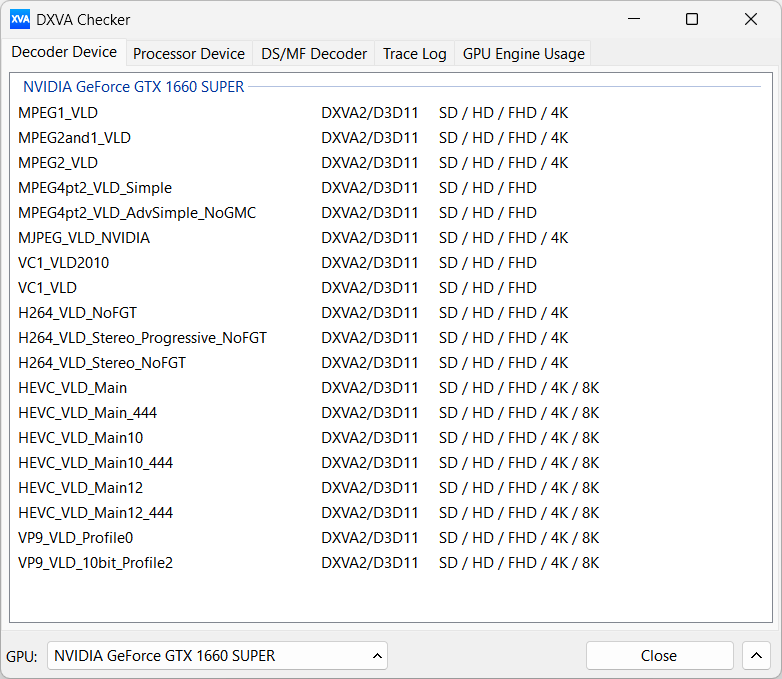Image resolution: width=782 pixels, height=679 pixels.
Task: Select the MPEG1_VLD row
Action: 391,113
